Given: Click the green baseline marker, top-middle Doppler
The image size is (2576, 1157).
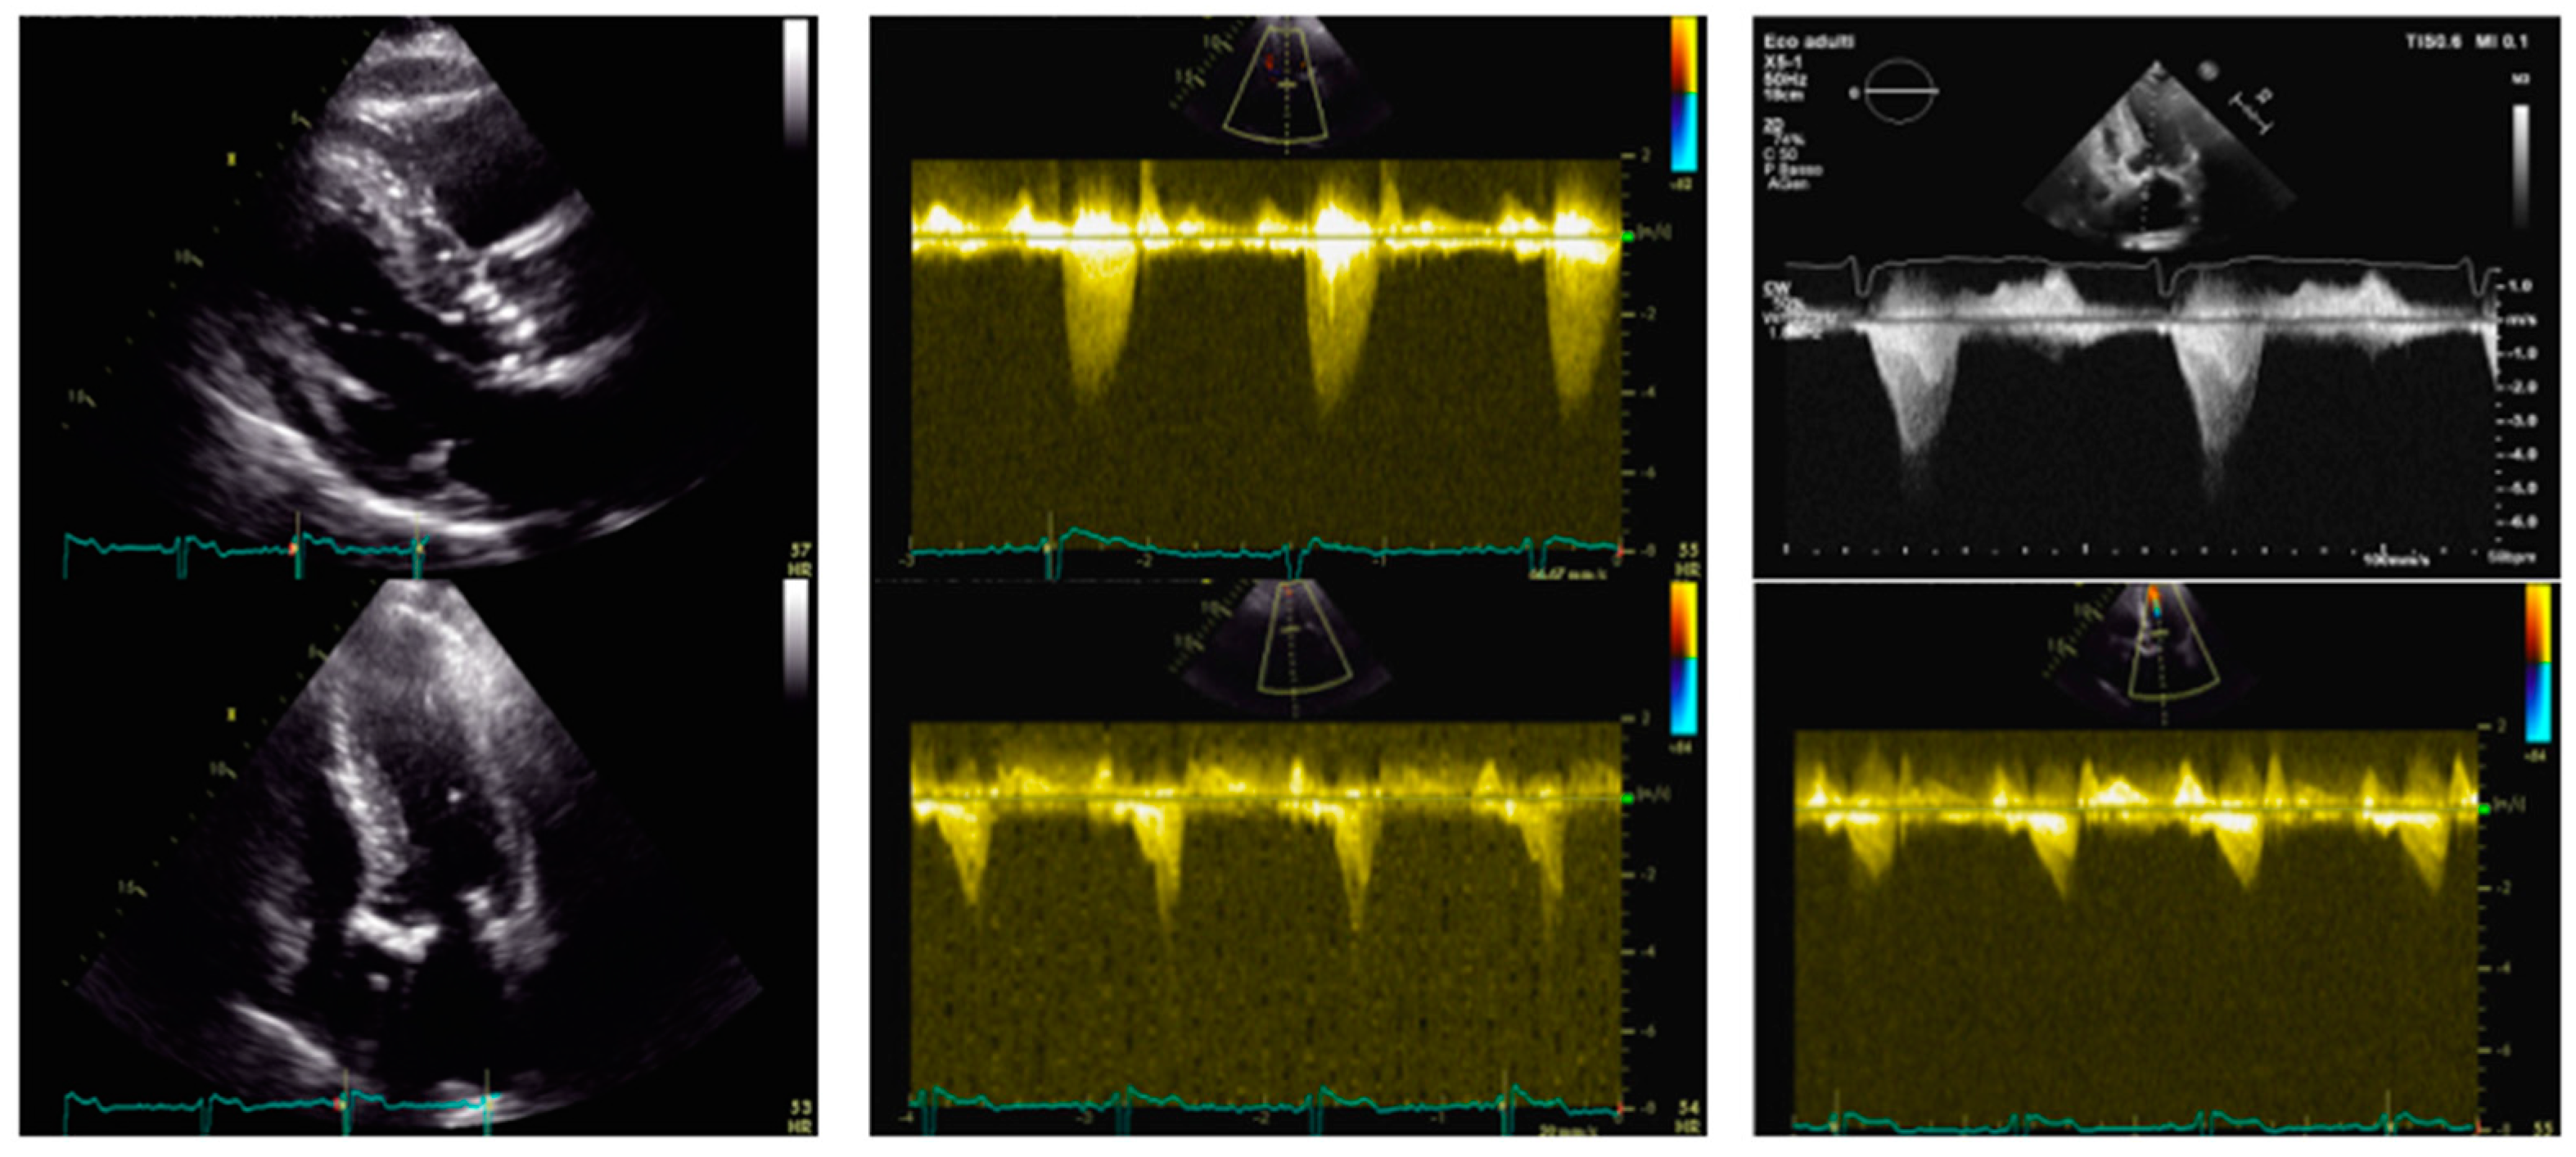Looking at the screenshot, I should pos(1627,235).
